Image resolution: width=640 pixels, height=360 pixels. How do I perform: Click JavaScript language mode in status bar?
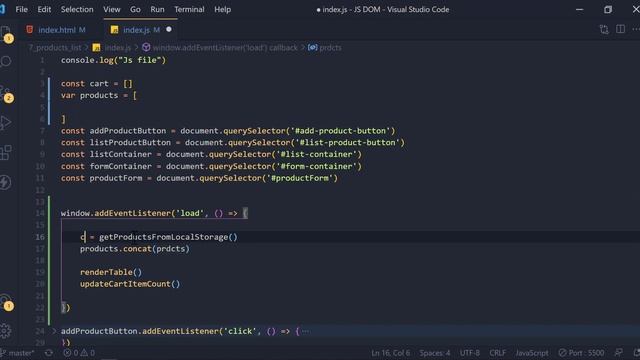532,353
